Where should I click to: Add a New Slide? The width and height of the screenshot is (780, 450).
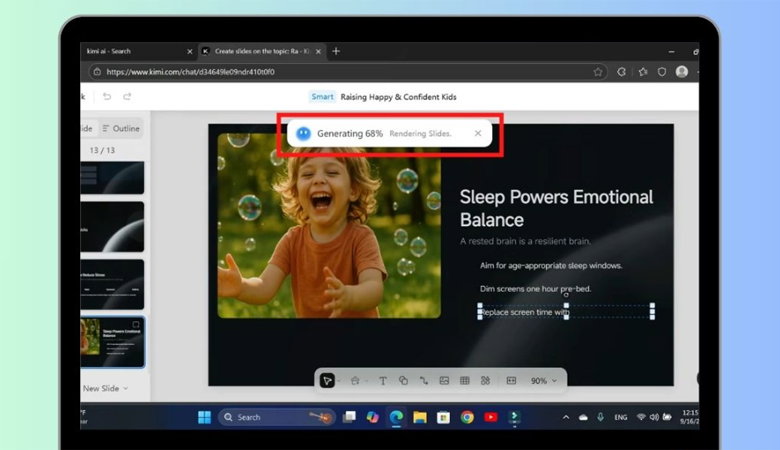(101, 388)
